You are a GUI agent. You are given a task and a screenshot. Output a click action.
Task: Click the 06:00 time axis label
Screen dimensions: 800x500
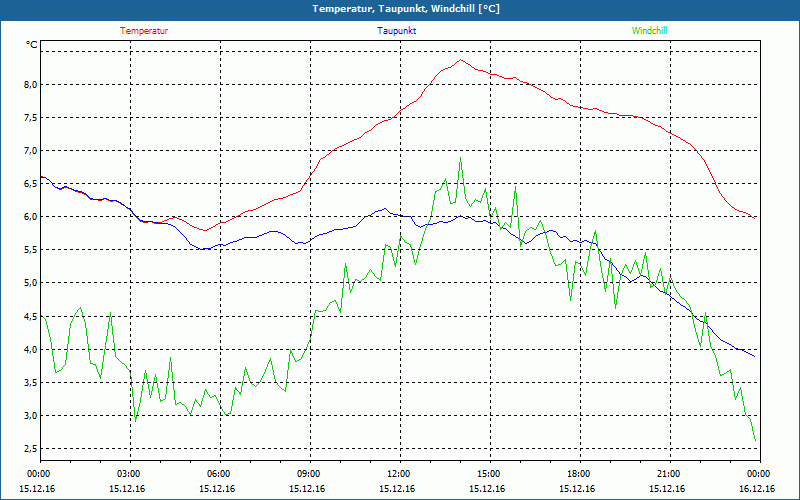coord(217,474)
